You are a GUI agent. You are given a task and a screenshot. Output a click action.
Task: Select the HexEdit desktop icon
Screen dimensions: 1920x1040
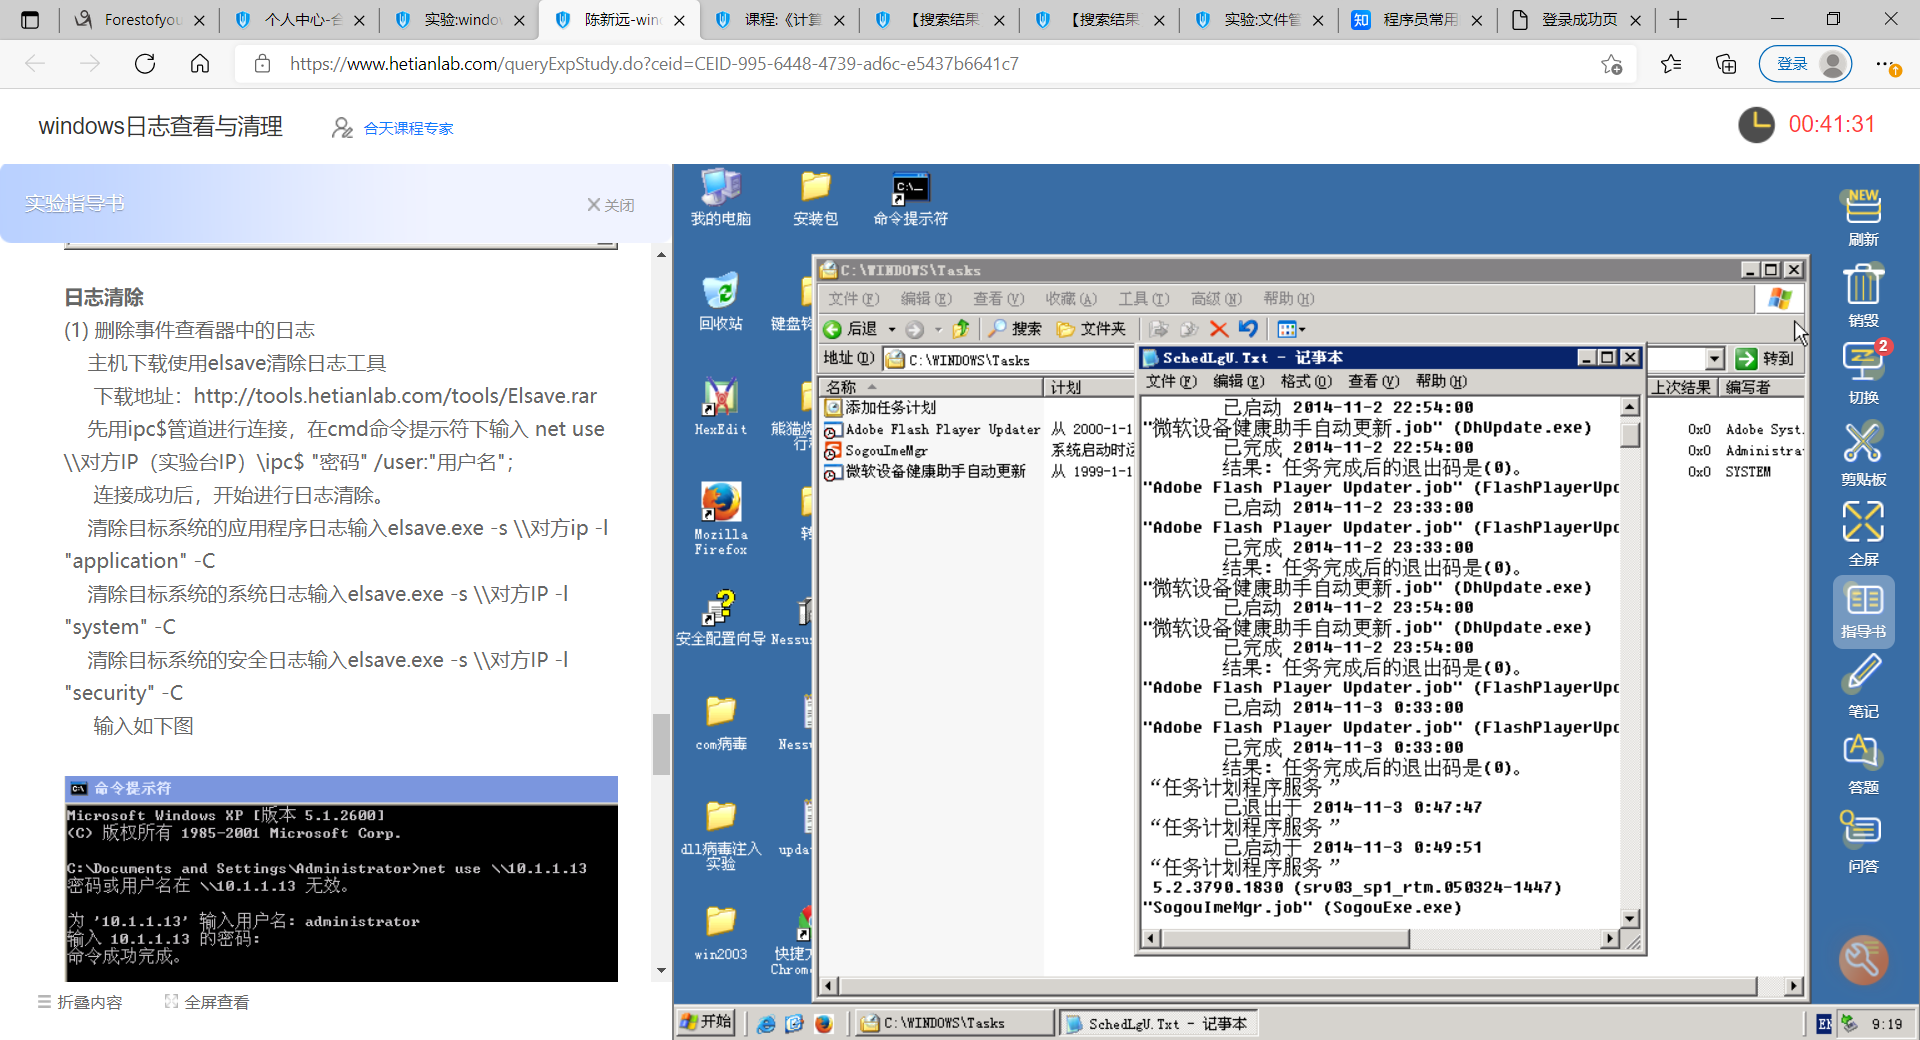(720, 407)
